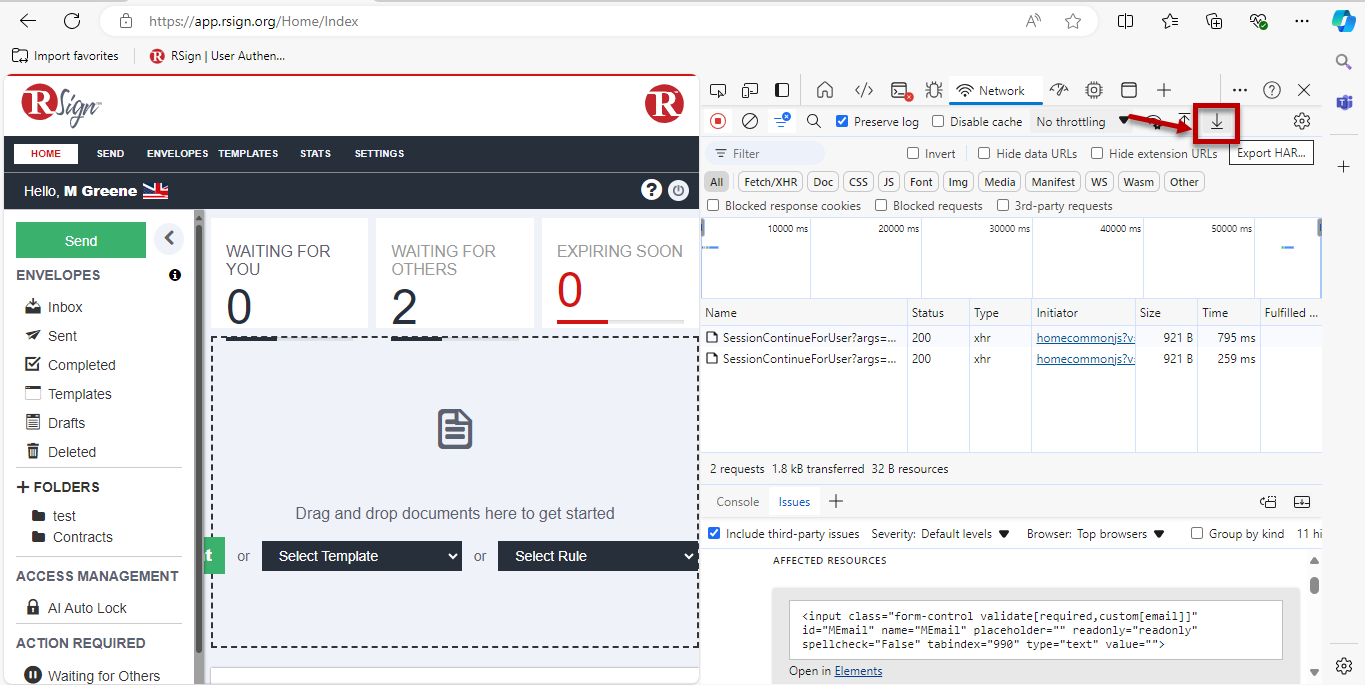1365x685 pixels.
Task: Enable Disable cache checkbox
Action: point(938,121)
